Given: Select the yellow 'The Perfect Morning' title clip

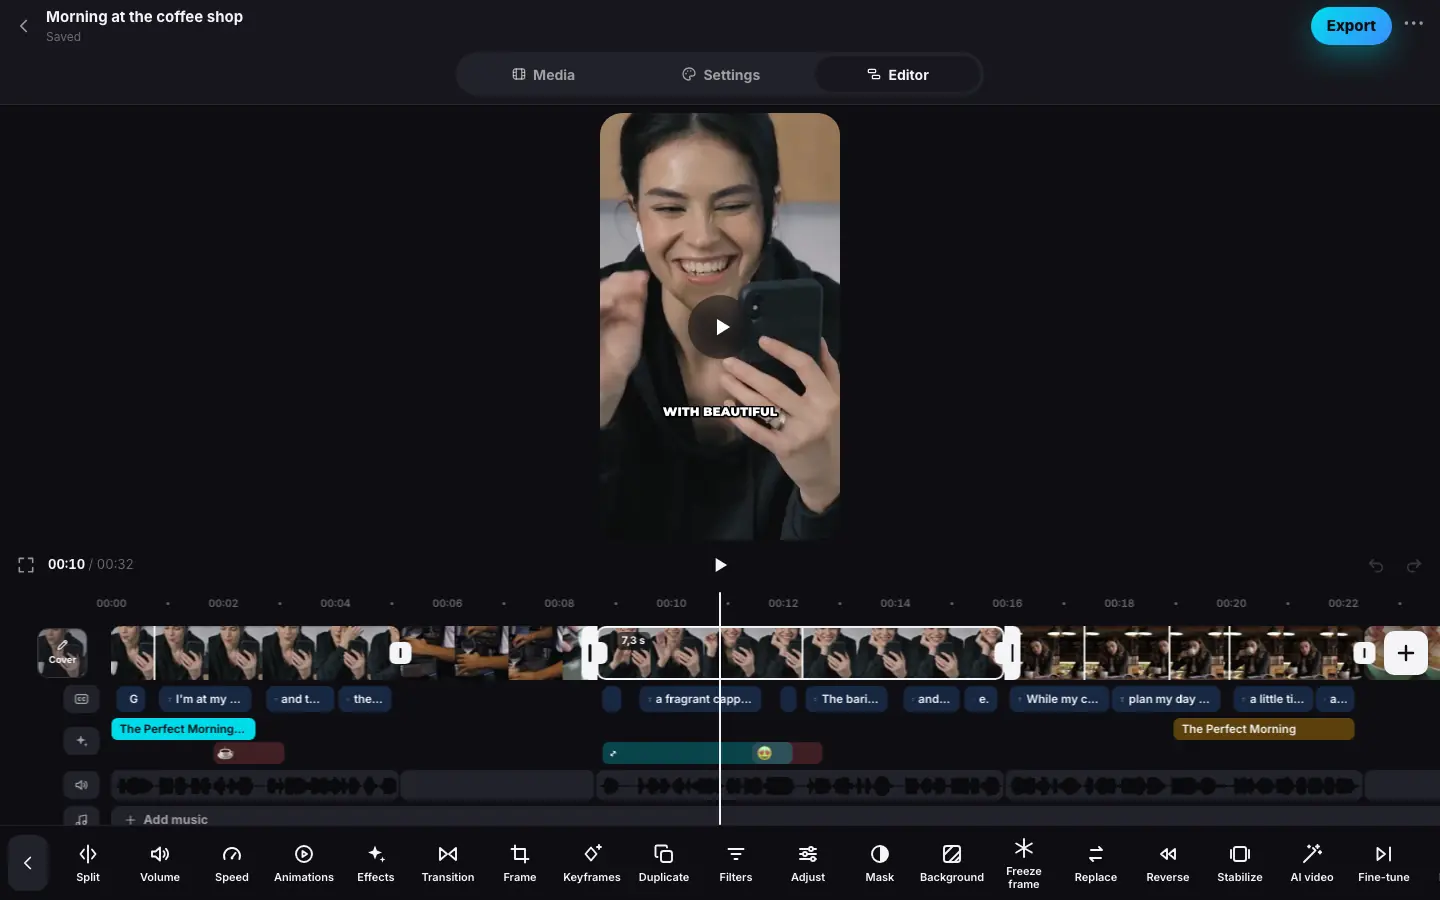Looking at the screenshot, I should tap(1264, 729).
